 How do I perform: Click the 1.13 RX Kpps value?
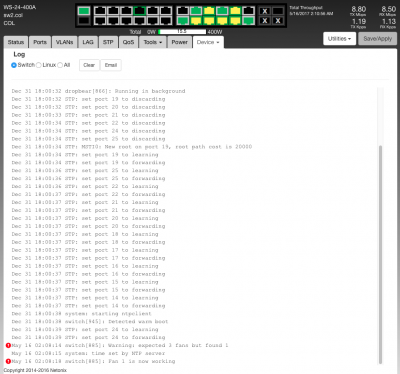[x=389, y=21]
